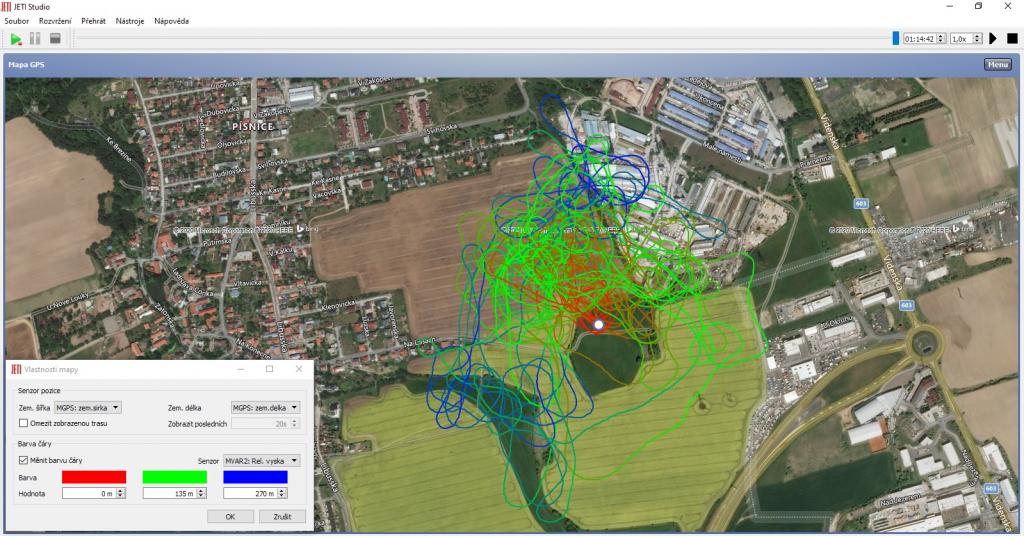Pick the red line color swatch
This screenshot has height=536, width=1024.
coord(94,477)
